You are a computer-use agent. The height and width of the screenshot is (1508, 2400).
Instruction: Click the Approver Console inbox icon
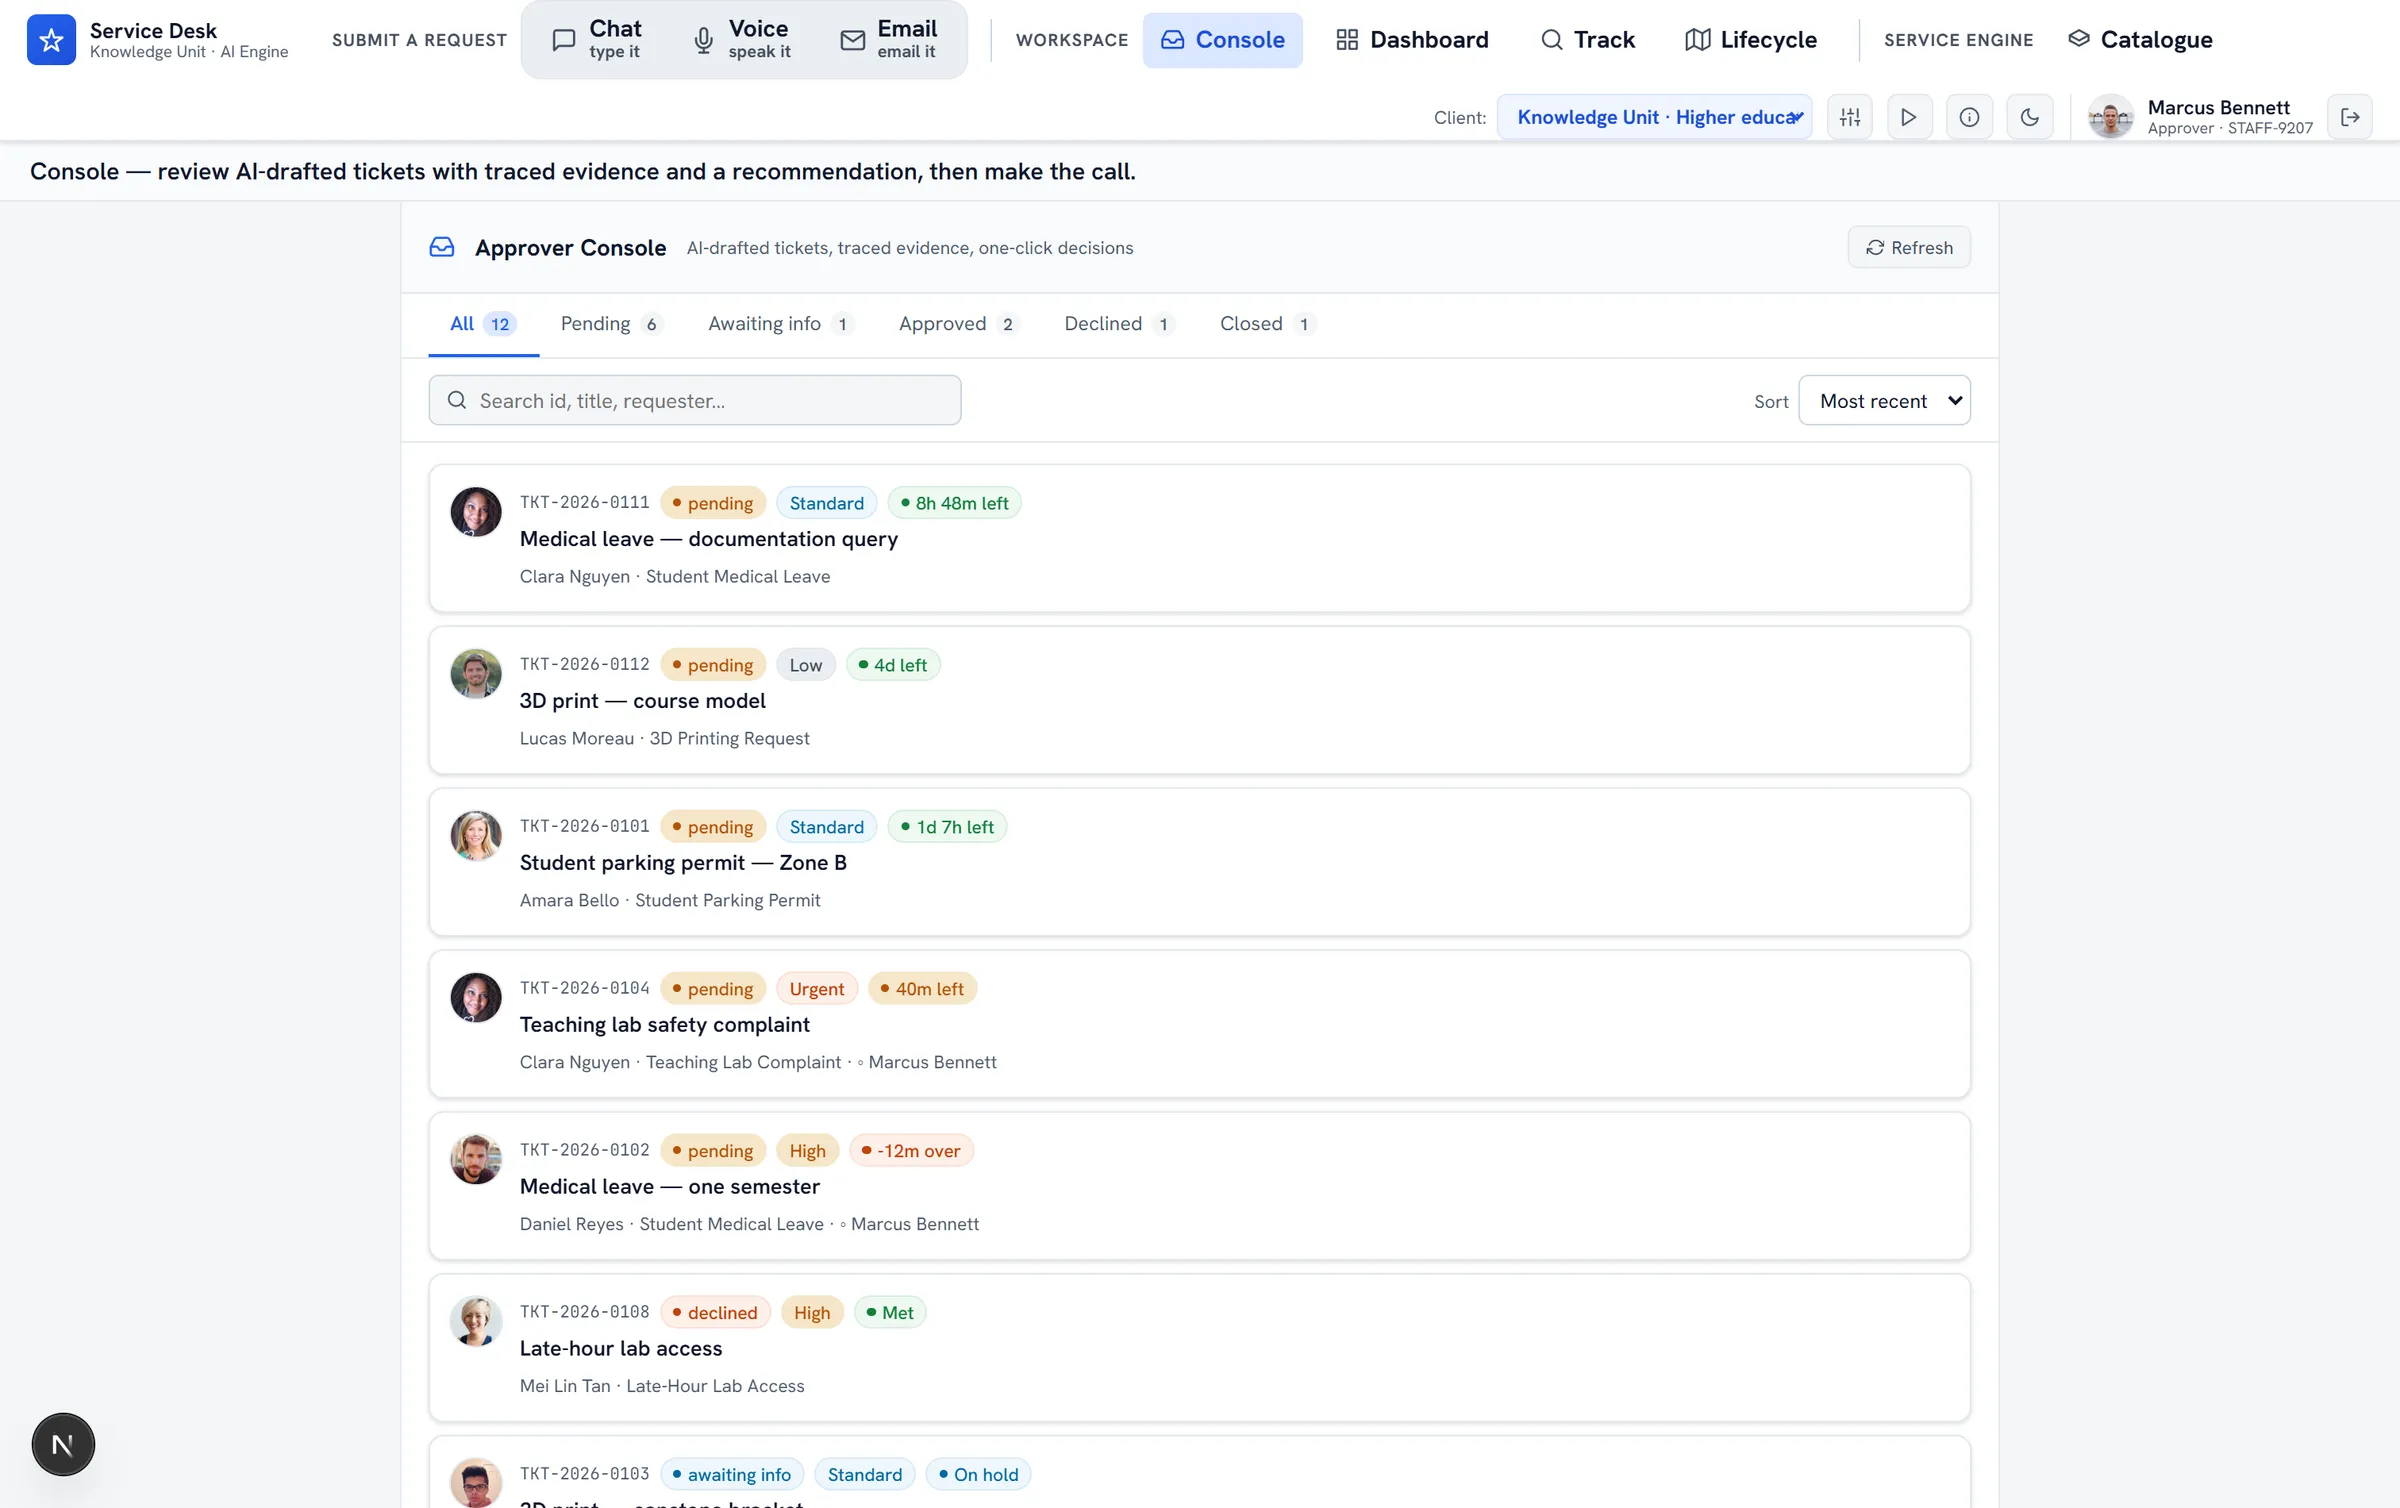tap(442, 247)
